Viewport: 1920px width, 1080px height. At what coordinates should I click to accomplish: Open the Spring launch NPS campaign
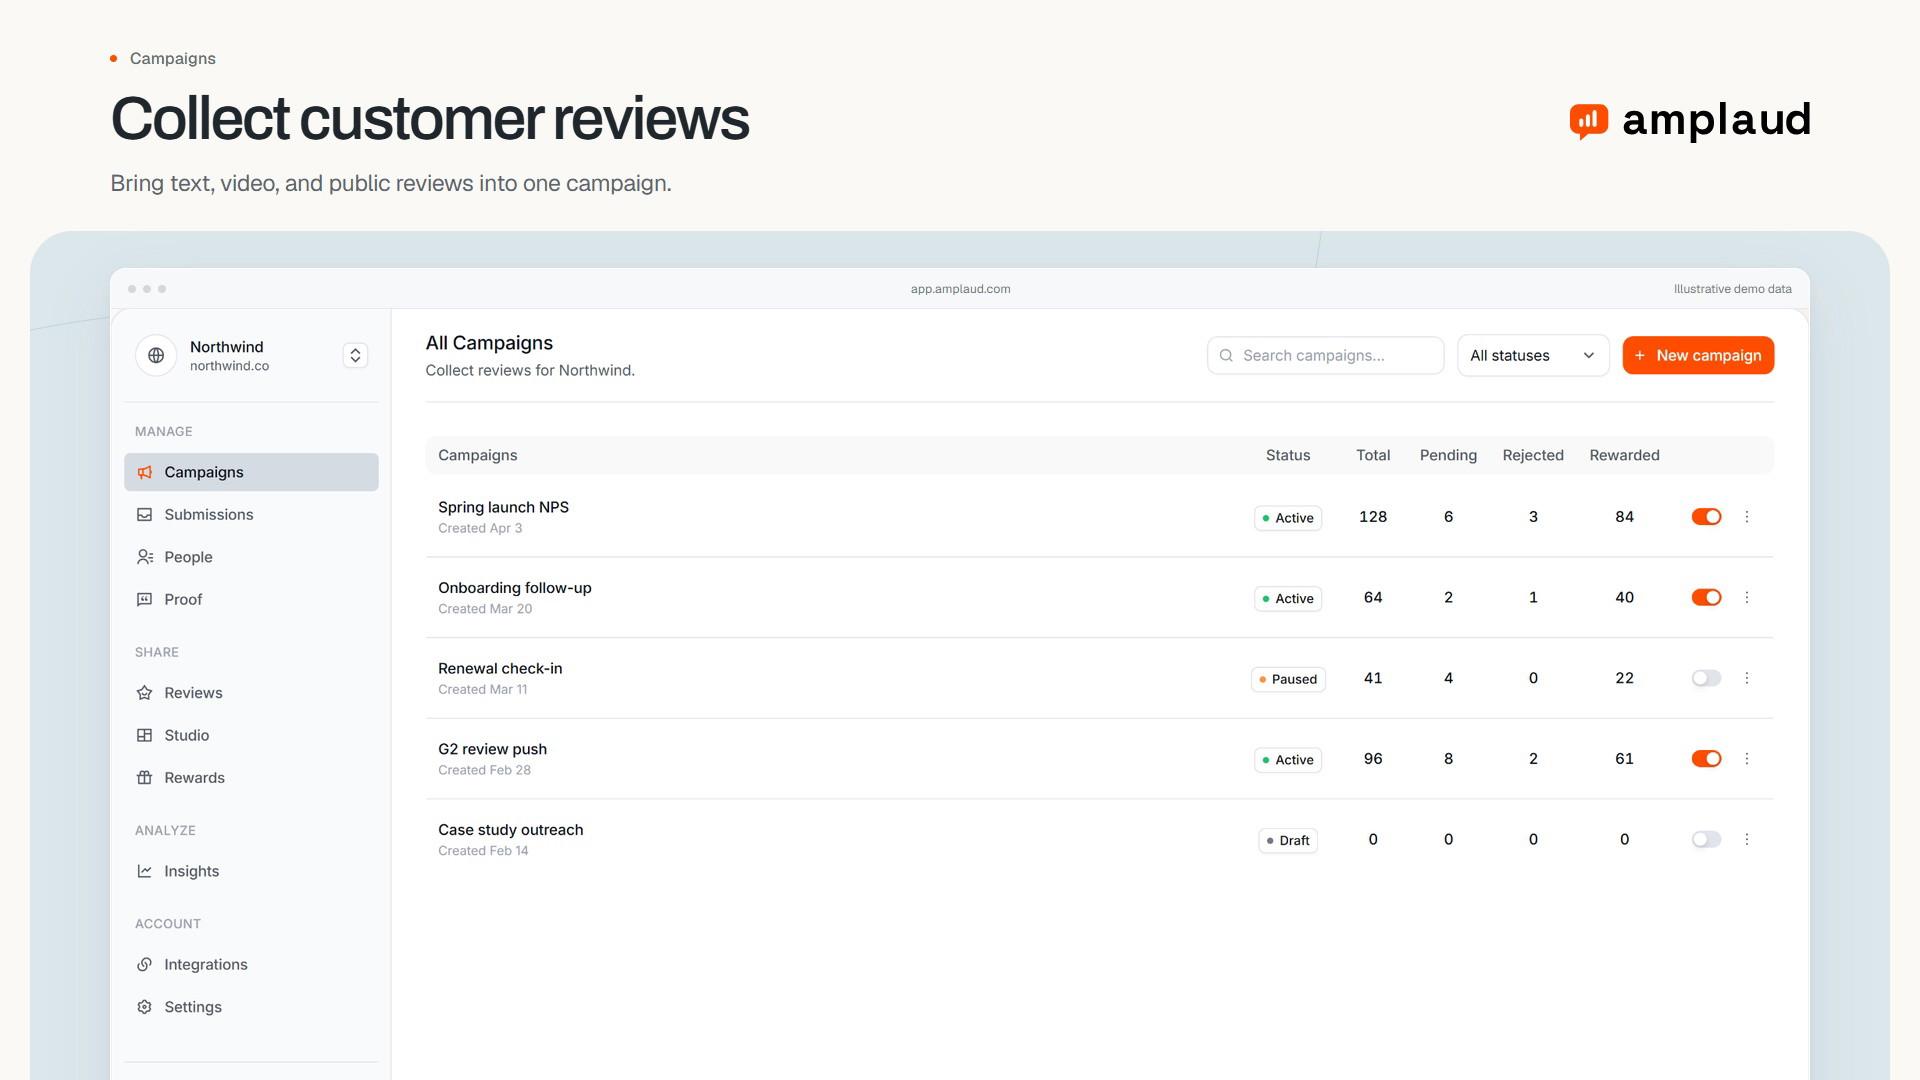click(x=503, y=507)
